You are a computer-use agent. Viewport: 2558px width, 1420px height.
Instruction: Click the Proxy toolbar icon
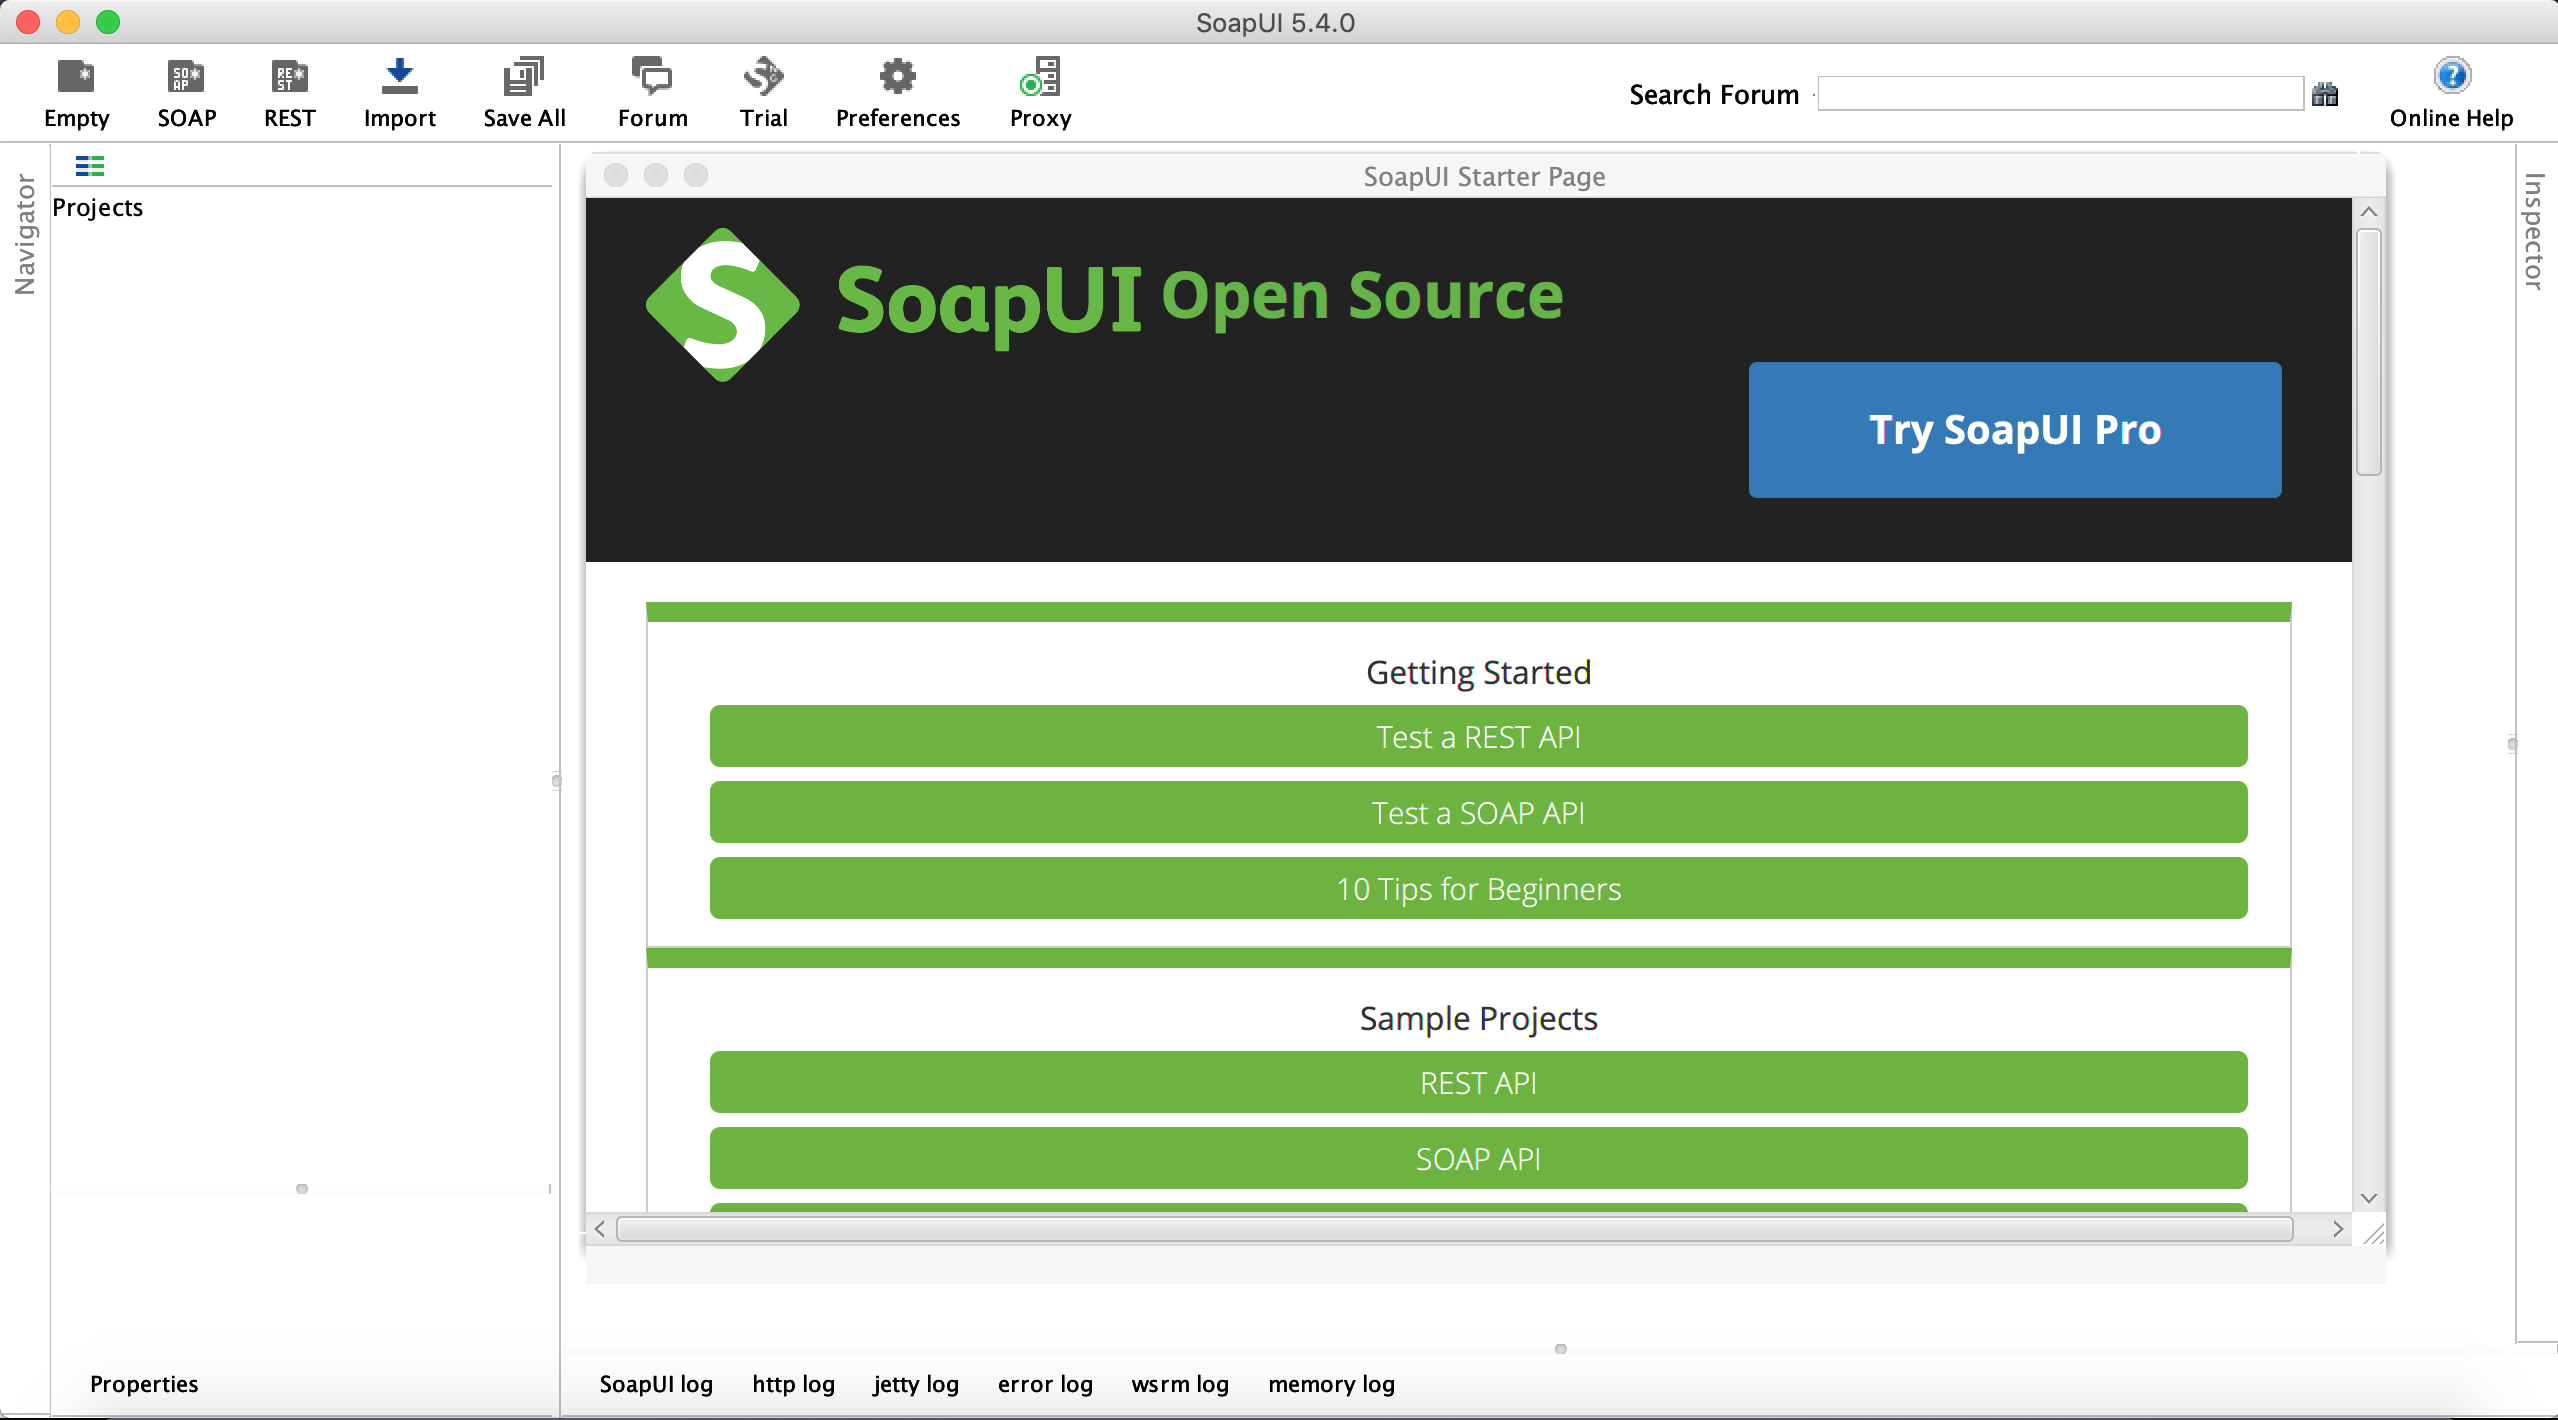(1040, 78)
